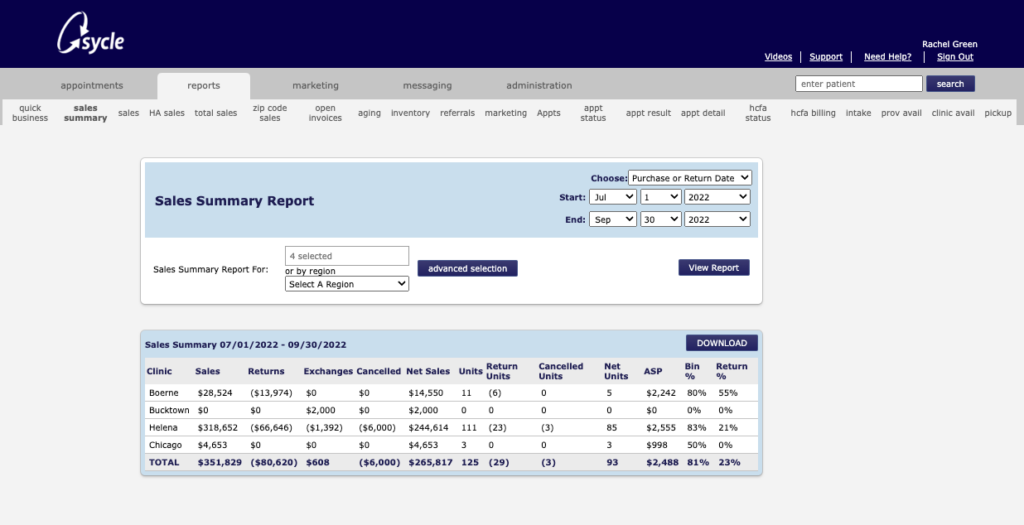Click the Sycle logo
Screen dimensions: 1024x525
click(x=91, y=34)
